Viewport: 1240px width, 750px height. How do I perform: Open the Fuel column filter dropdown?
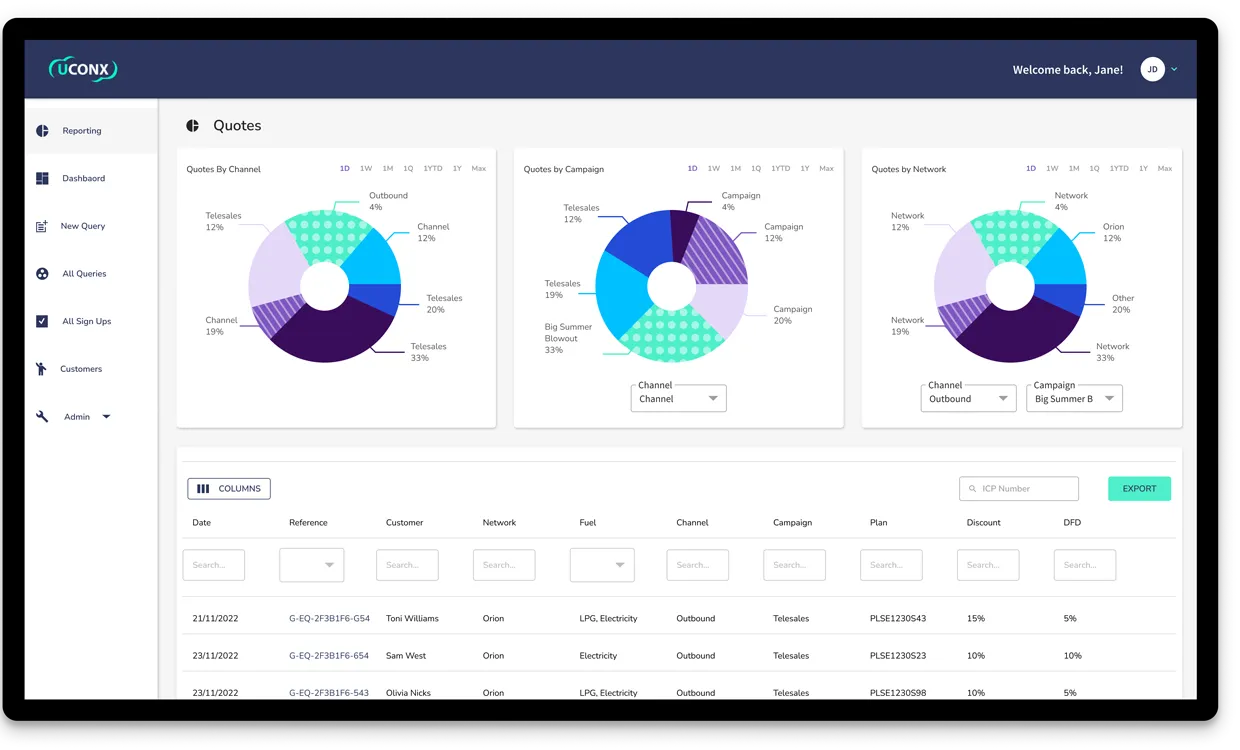pos(602,565)
